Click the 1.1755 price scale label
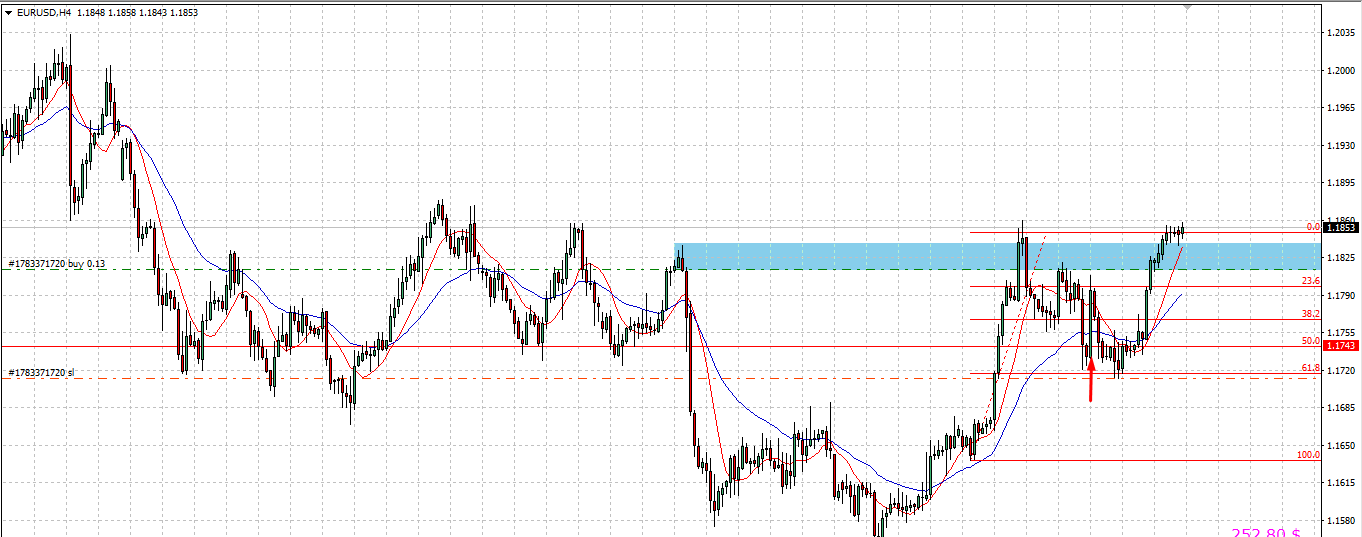 pyautogui.click(x=1340, y=333)
